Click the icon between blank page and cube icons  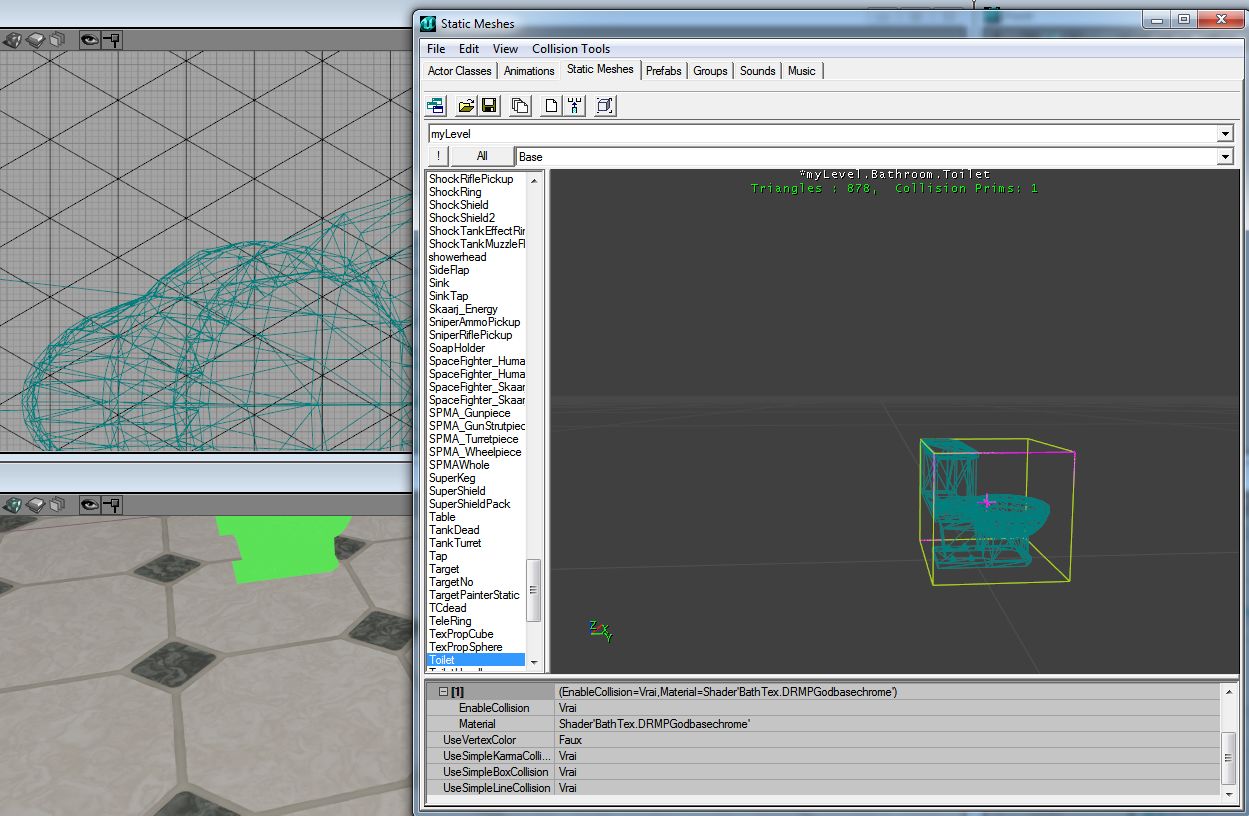(x=574, y=105)
